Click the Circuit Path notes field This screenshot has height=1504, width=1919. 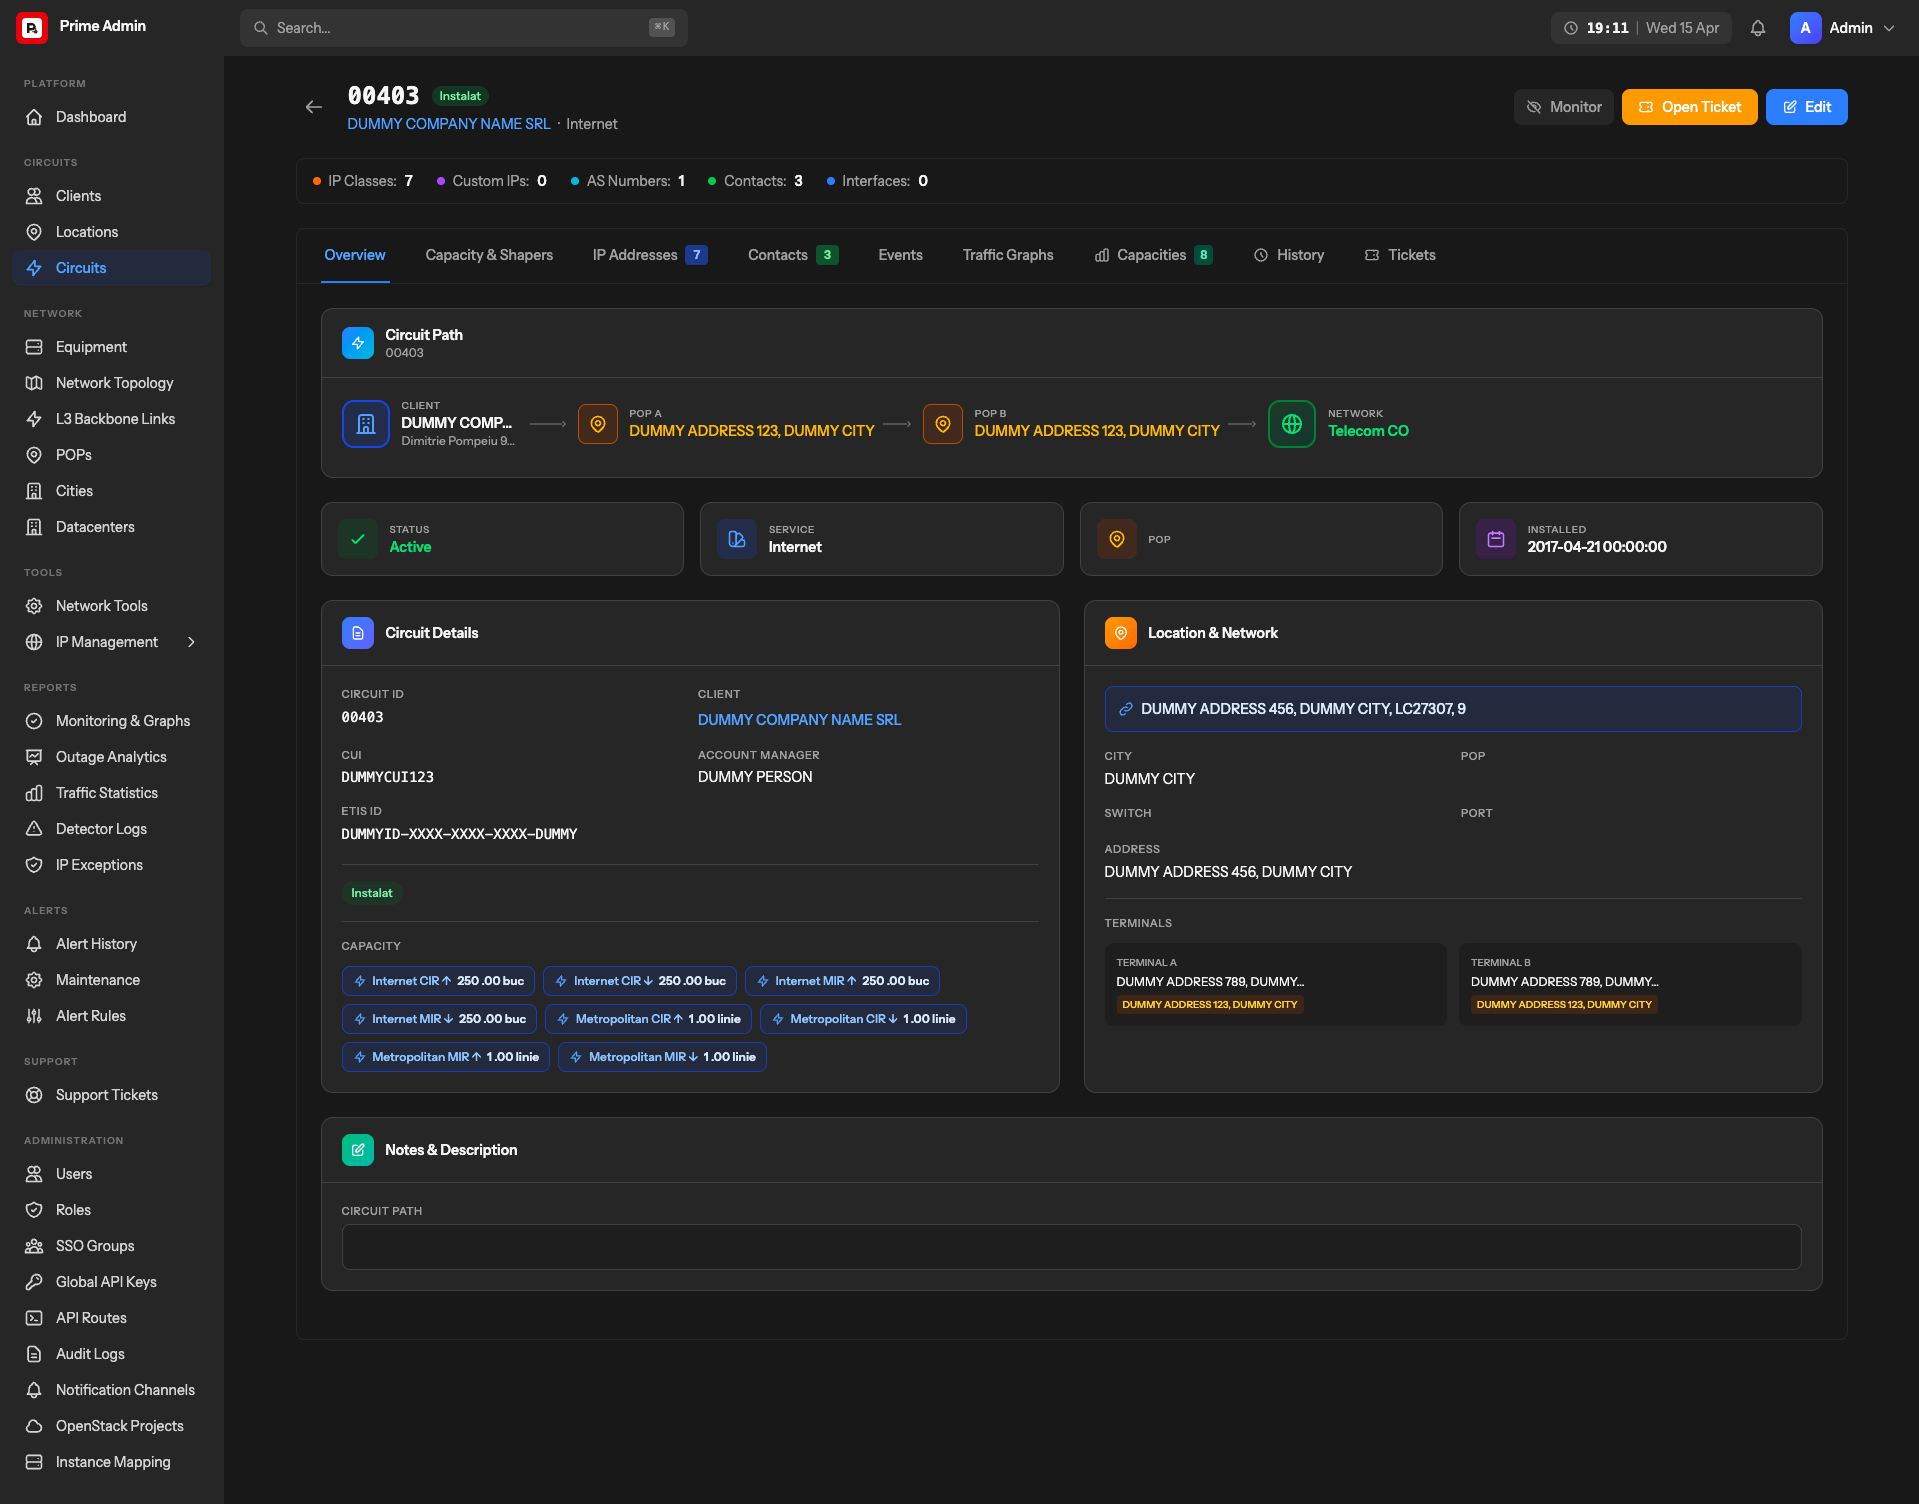[x=1071, y=1247]
